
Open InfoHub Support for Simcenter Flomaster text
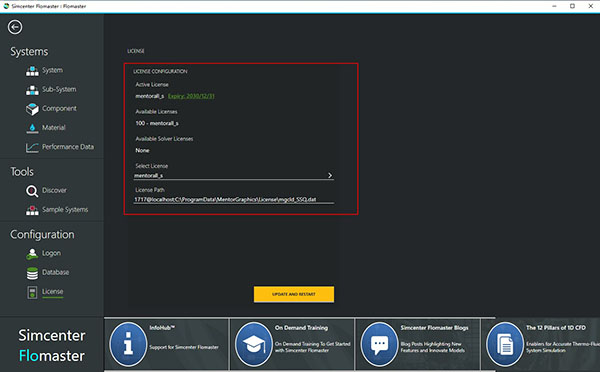[x=184, y=347]
